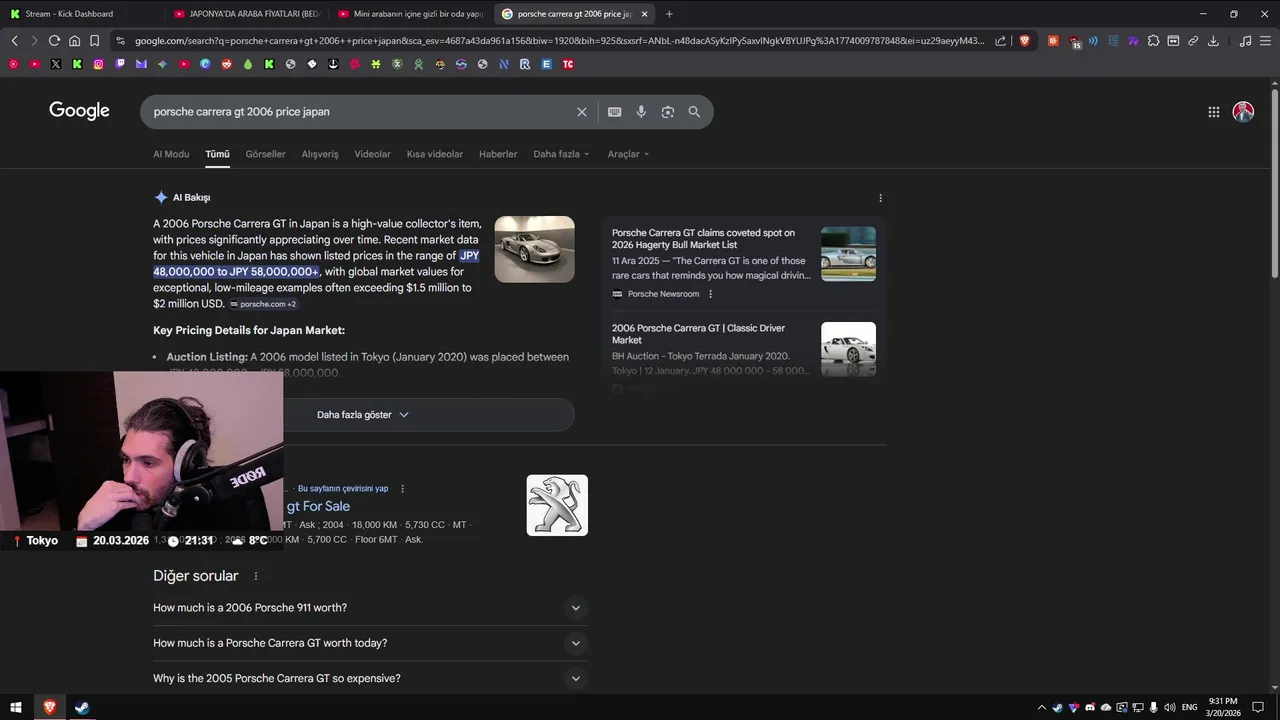Screen dimensions: 1280x720
Task: Open the music note media control
Action: point(1245,41)
